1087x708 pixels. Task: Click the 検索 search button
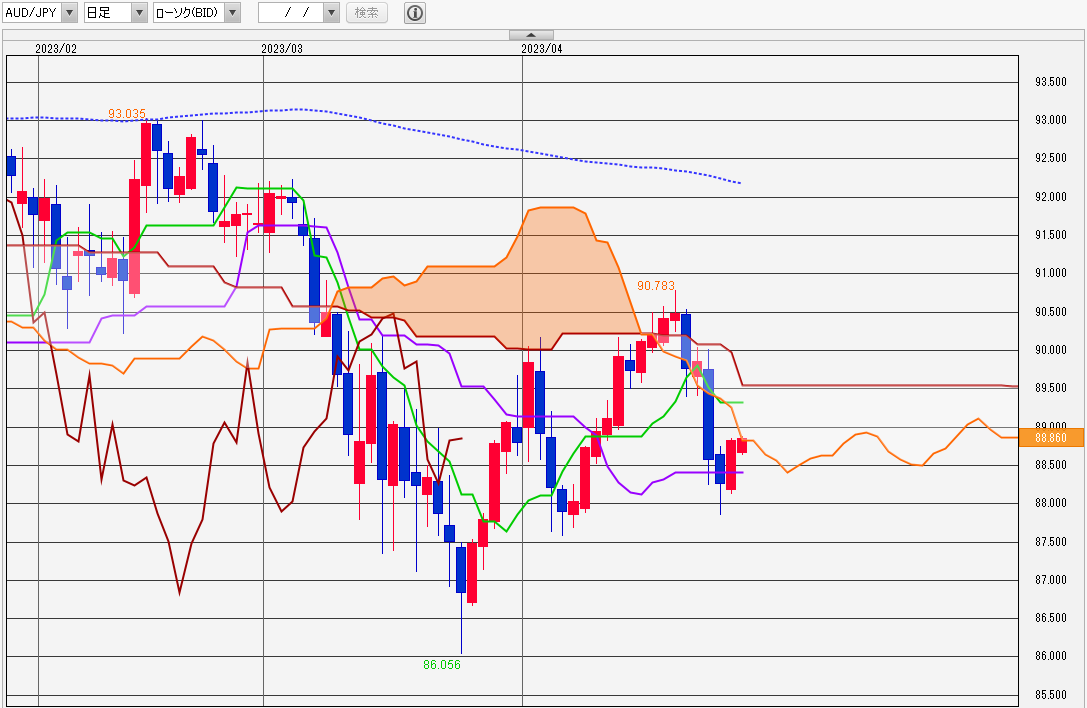367,12
